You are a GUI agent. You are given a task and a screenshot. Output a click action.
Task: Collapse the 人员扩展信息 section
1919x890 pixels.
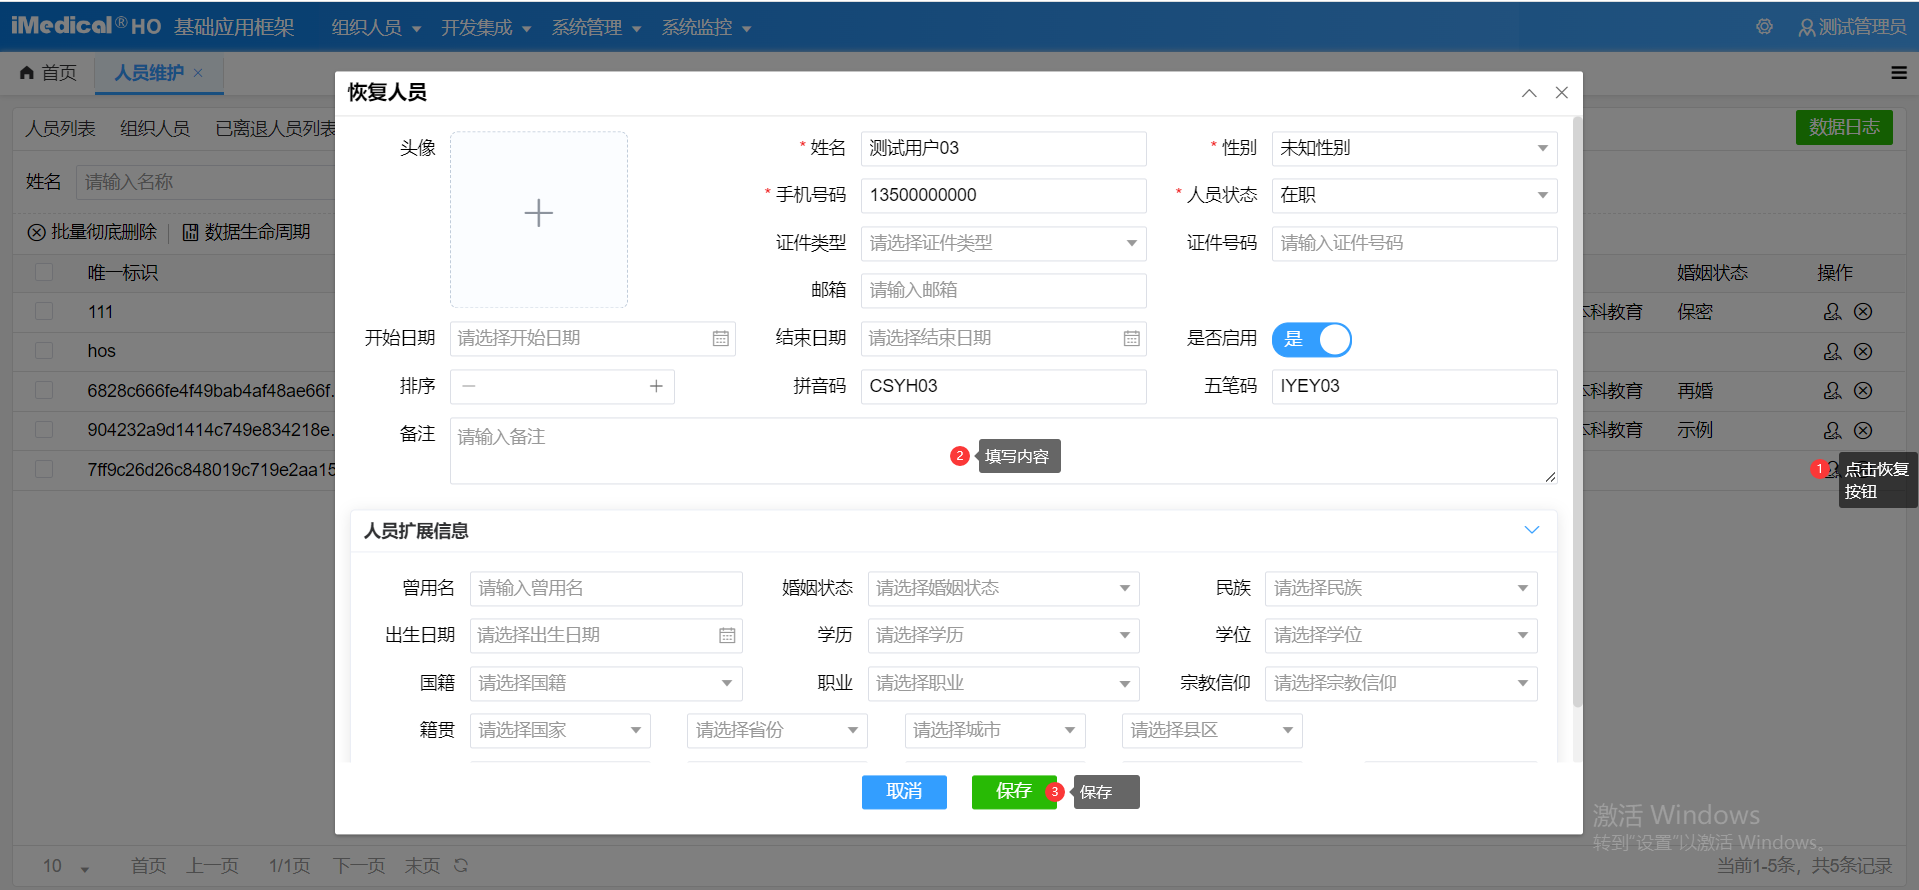pyautogui.click(x=1531, y=530)
